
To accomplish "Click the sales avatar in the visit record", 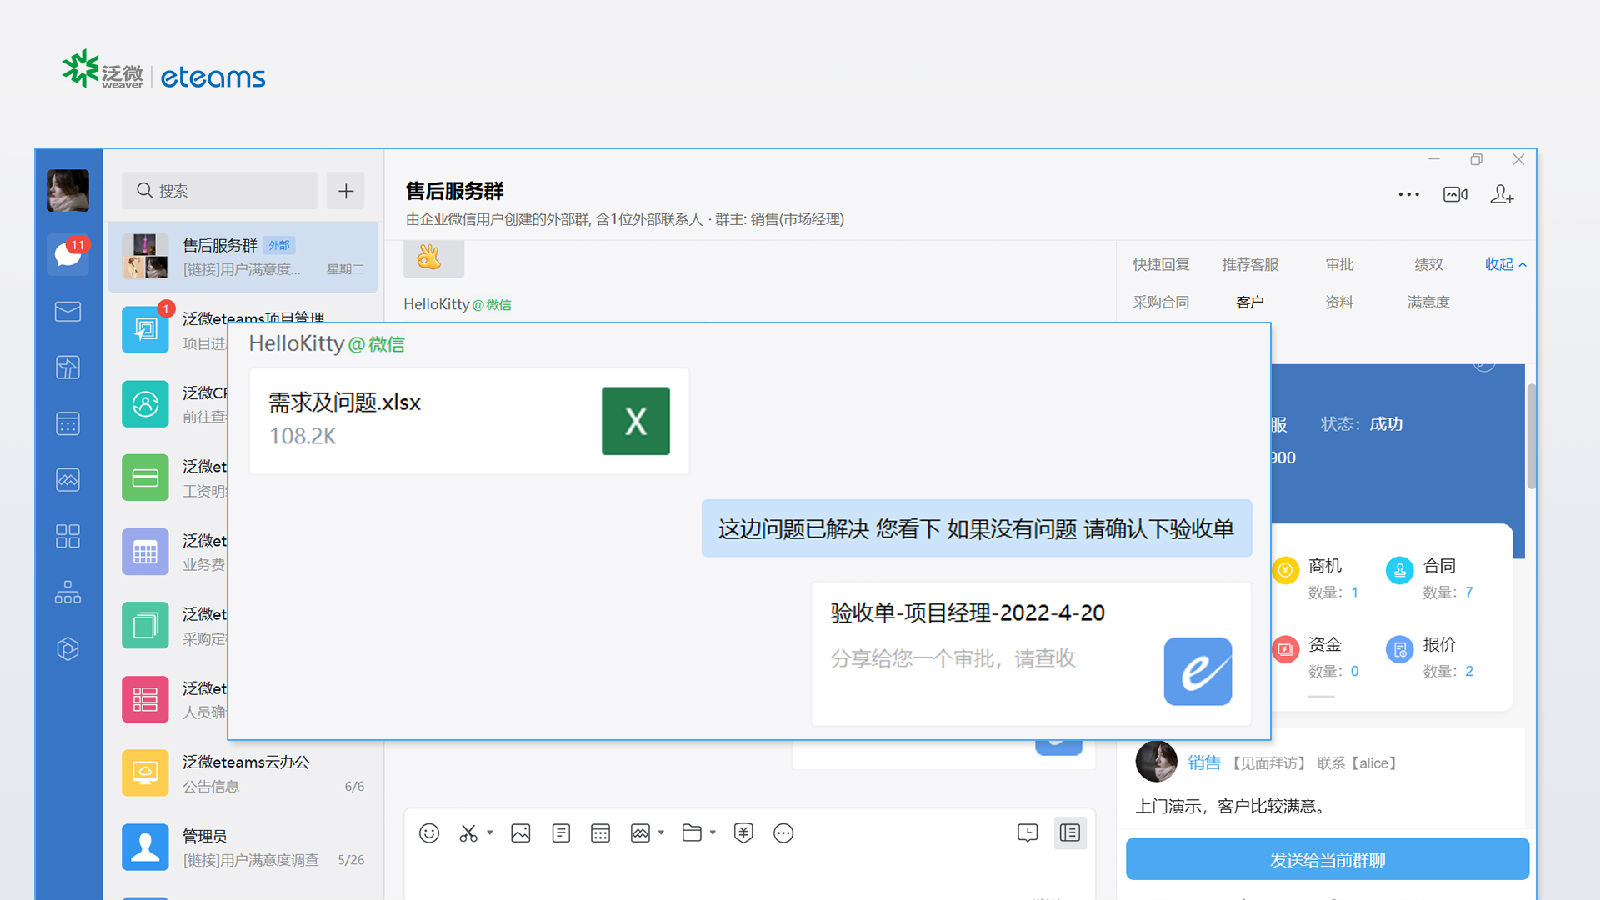I will pyautogui.click(x=1157, y=762).
